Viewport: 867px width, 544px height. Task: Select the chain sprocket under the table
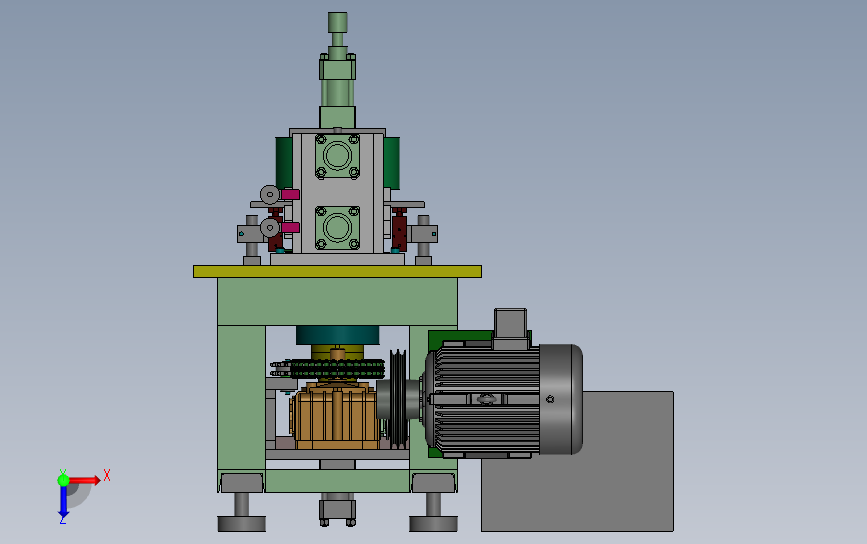coord(328,369)
